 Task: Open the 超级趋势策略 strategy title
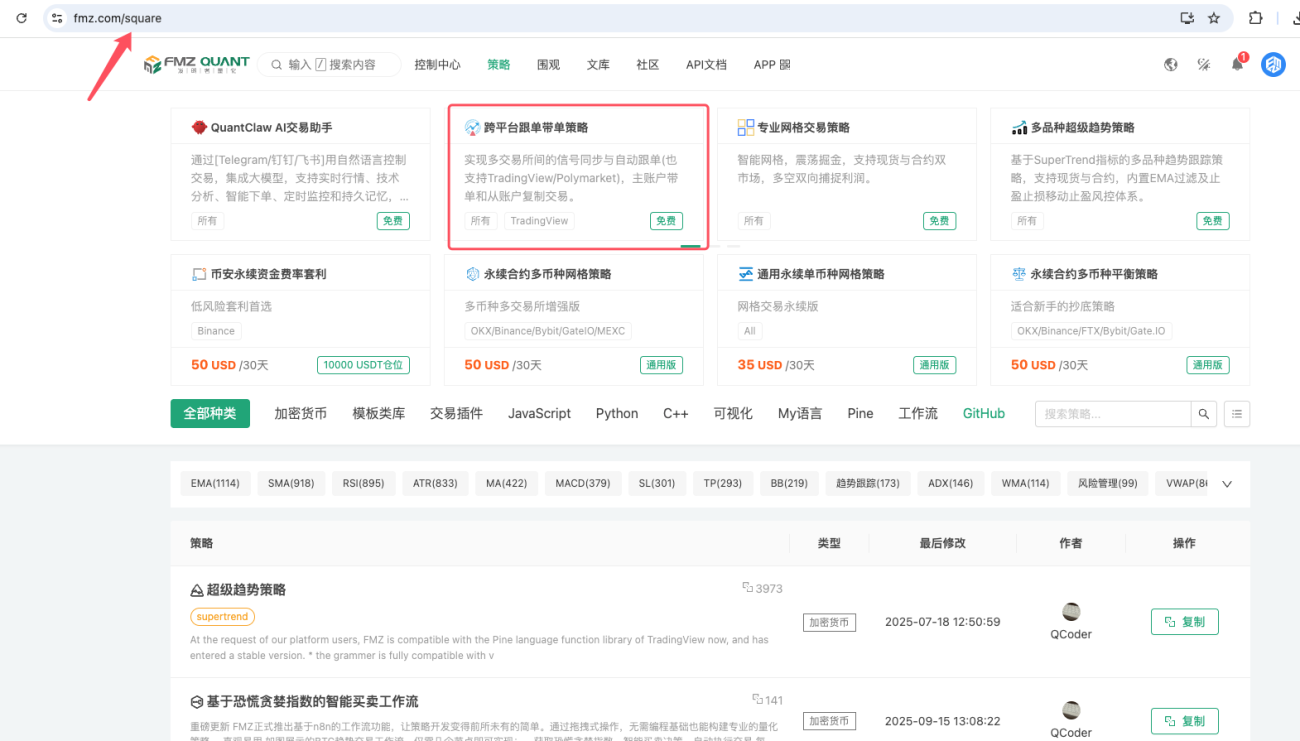coord(246,590)
